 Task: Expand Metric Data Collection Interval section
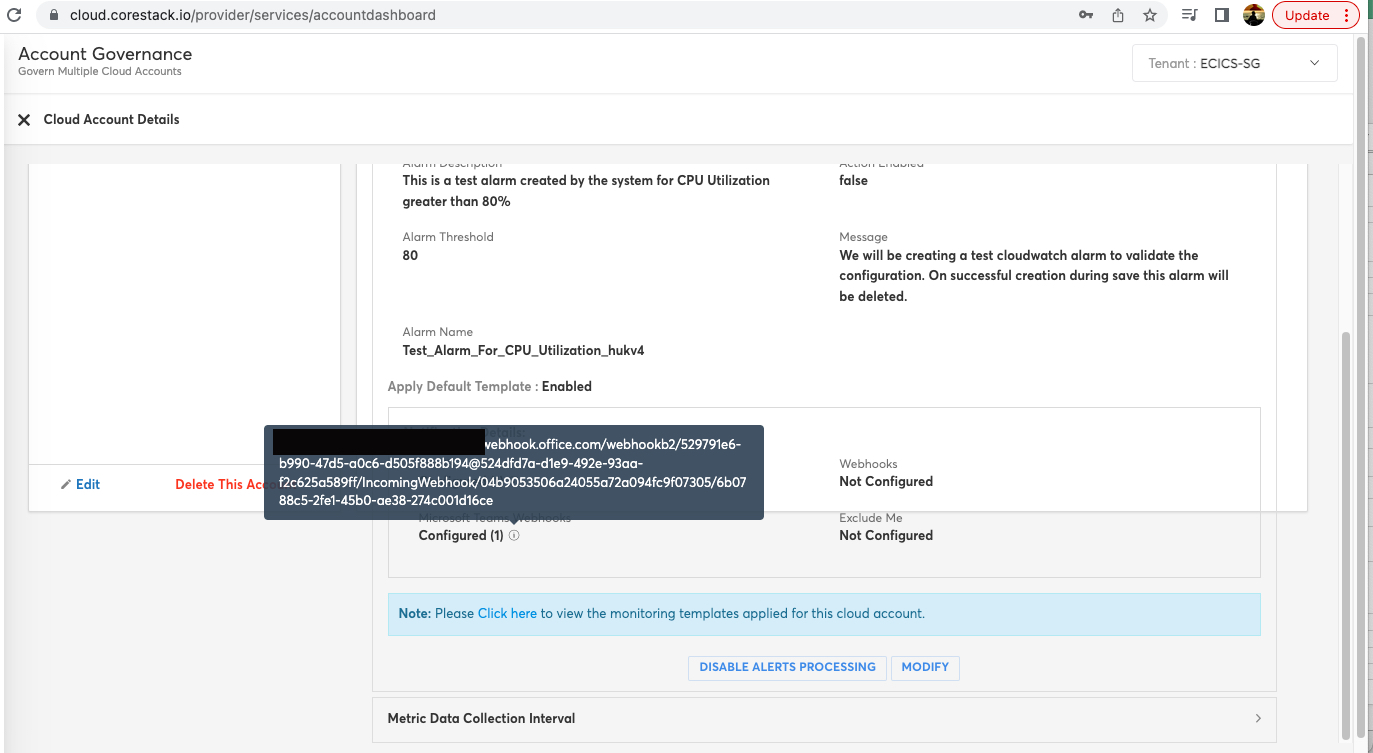pos(824,719)
